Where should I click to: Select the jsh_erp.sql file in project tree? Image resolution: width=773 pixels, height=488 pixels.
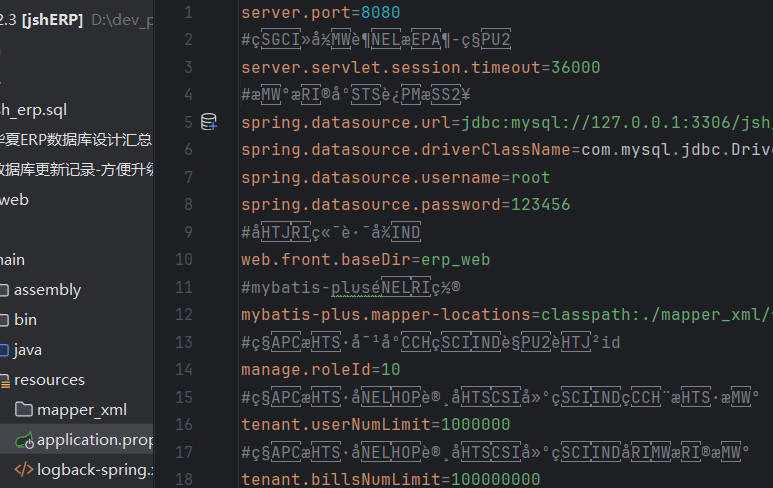click(34, 110)
